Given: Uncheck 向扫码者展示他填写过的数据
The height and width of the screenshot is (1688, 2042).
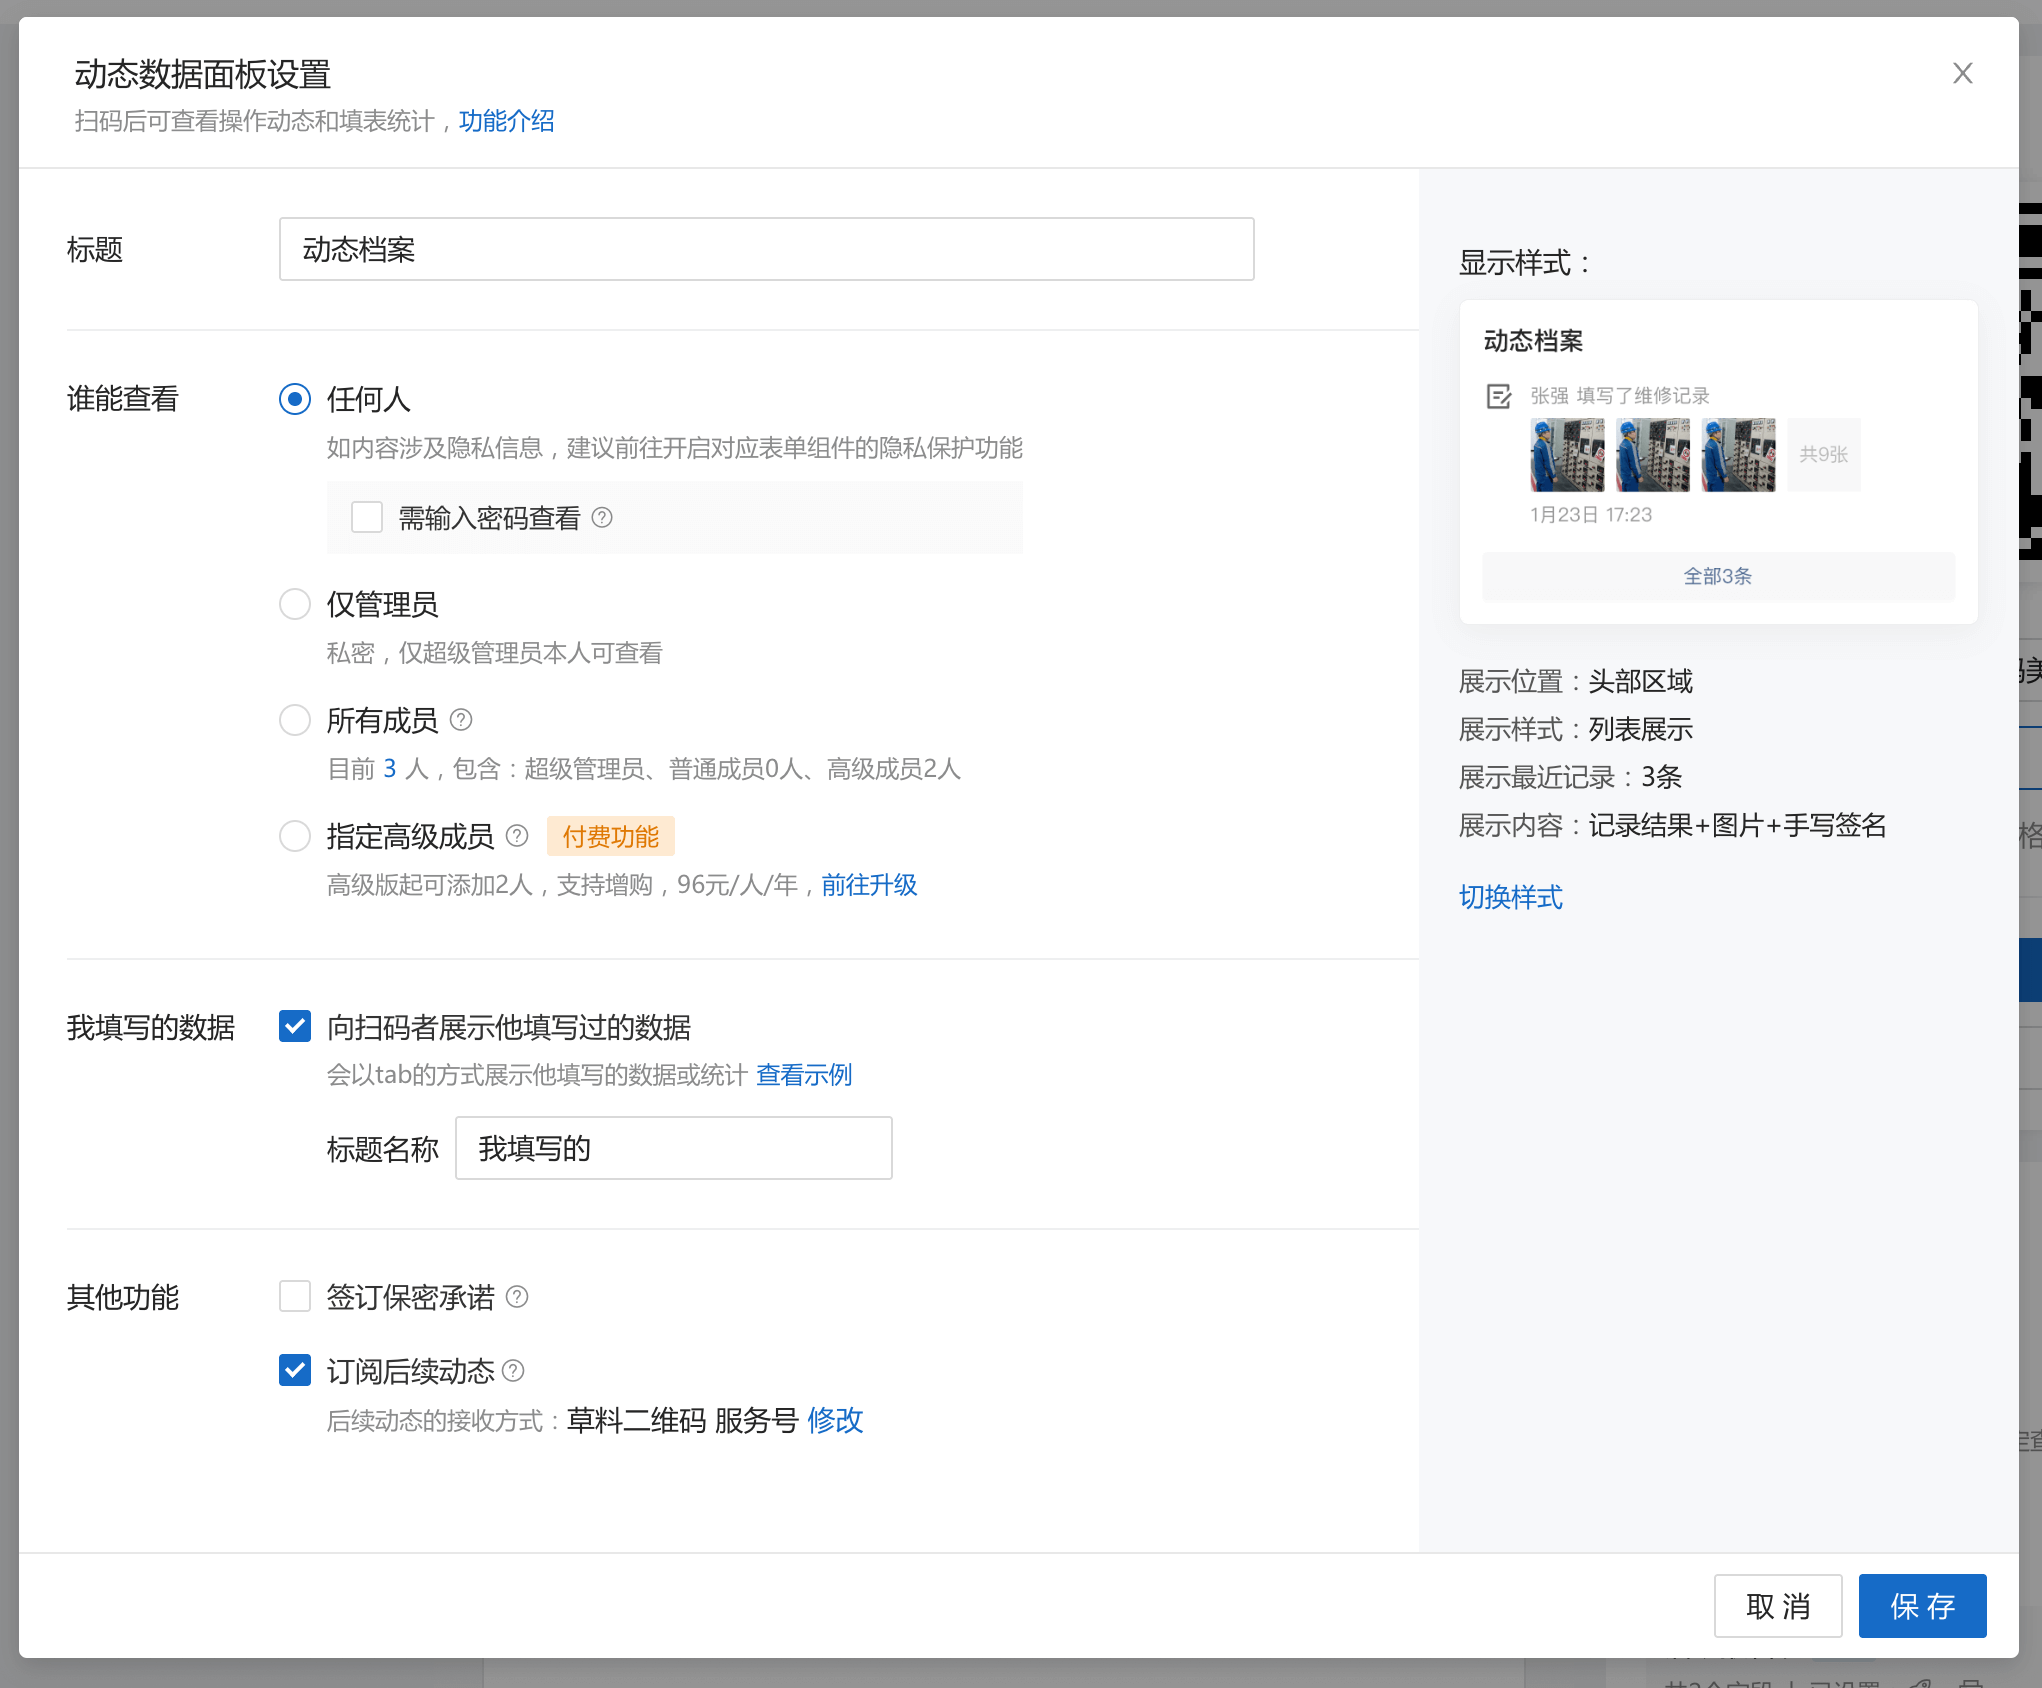Looking at the screenshot, I should [295, 1026].
